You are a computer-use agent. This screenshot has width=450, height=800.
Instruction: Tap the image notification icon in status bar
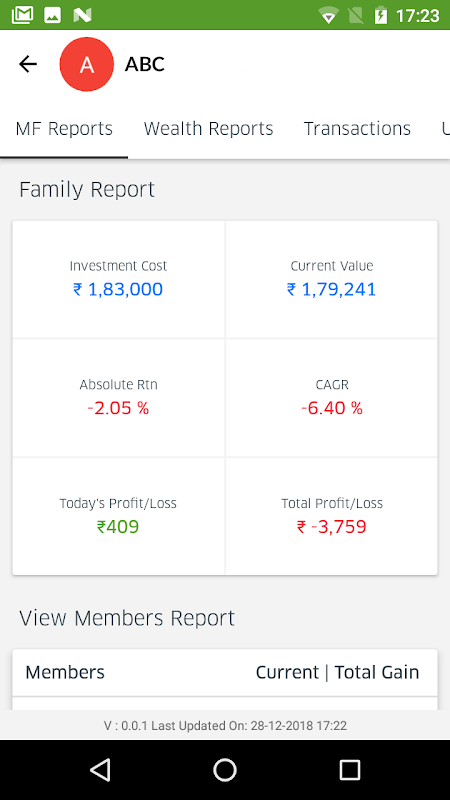pyautogui.click(x=53, y=15)
